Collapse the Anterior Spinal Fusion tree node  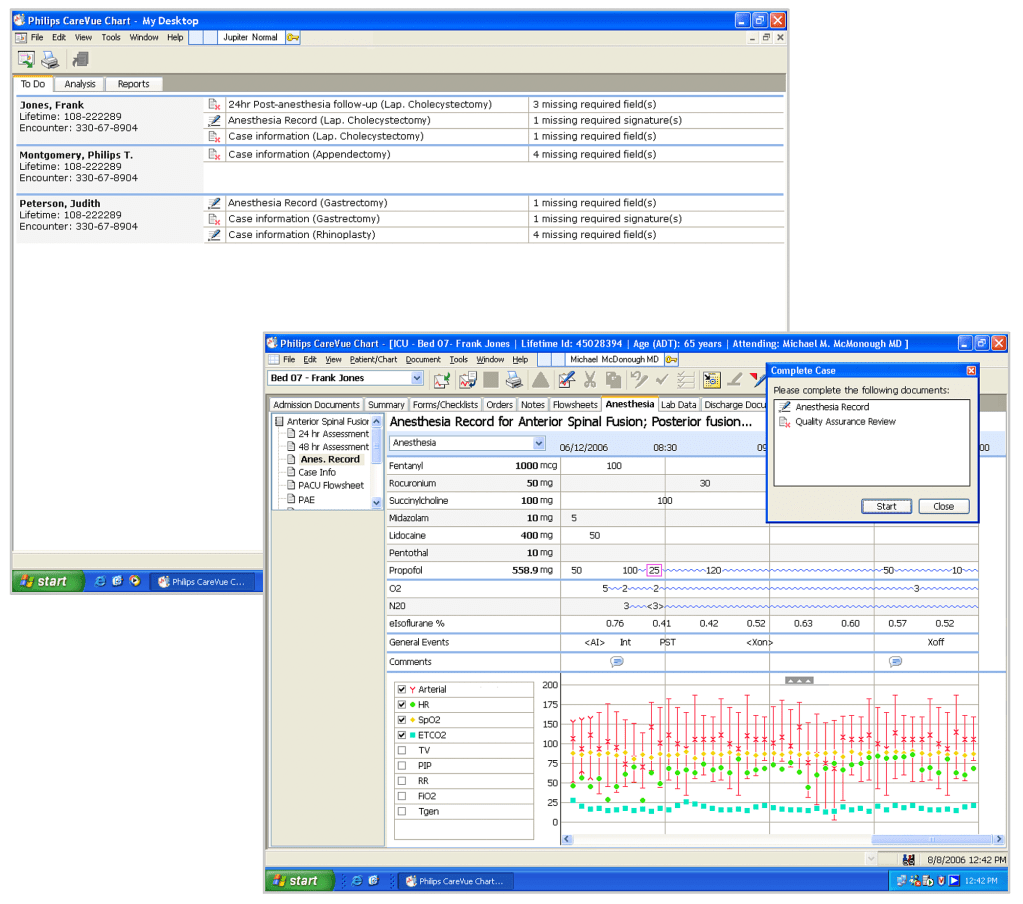coord(279,422)
